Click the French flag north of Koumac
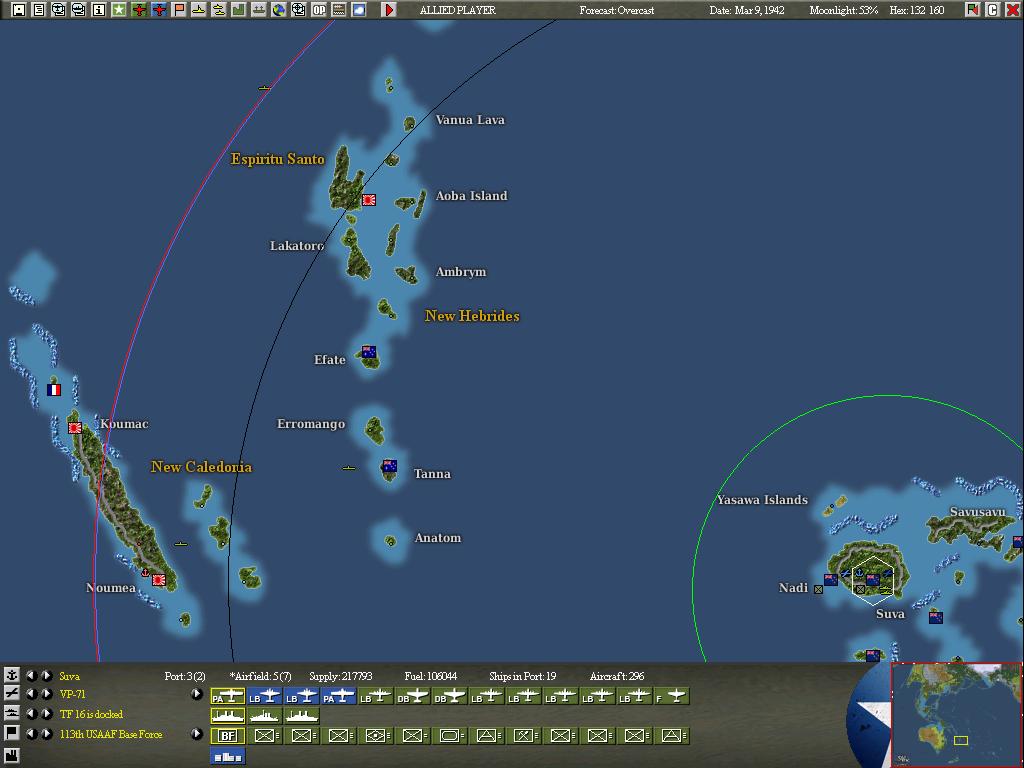The height and width of the screenshot is (768, 1024). pyautogui.click(x=54, y=390)
